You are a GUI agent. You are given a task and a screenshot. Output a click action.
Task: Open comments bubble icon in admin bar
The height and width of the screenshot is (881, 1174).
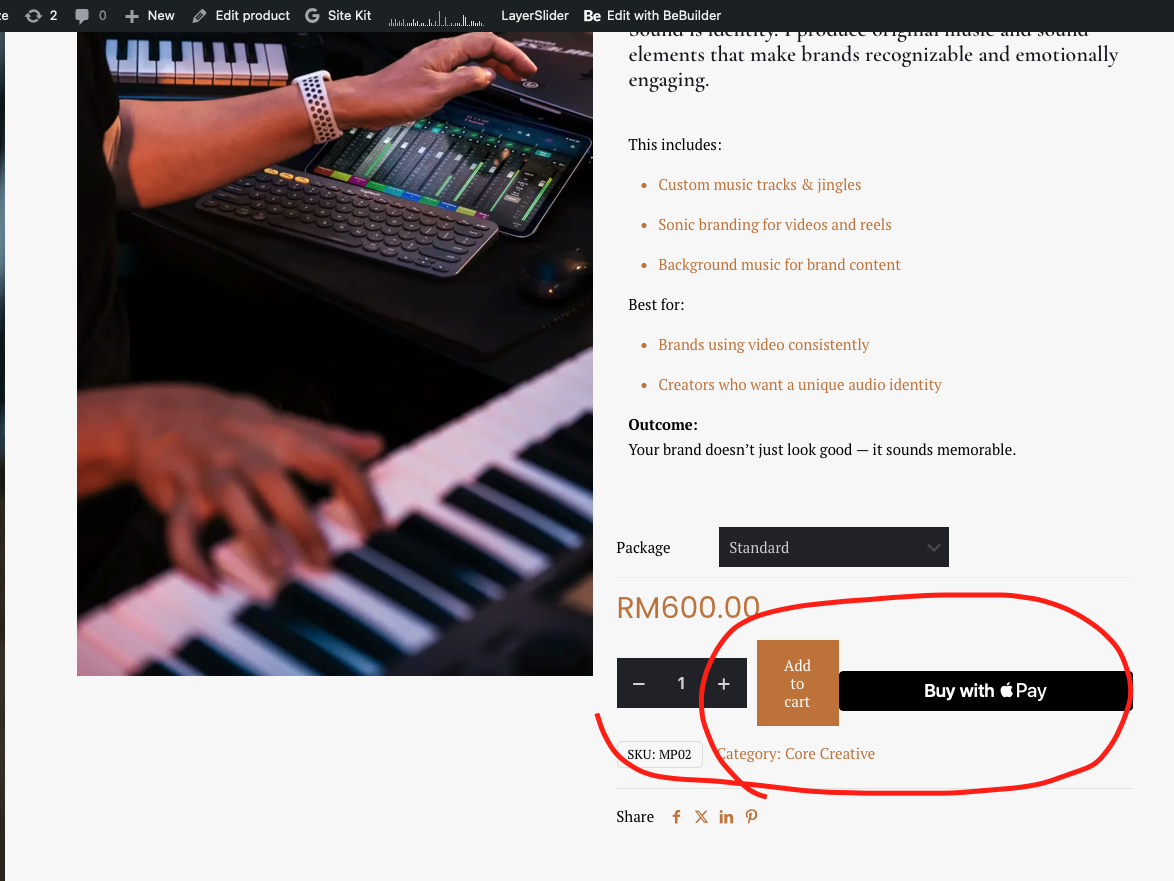[x=82, y=16]
